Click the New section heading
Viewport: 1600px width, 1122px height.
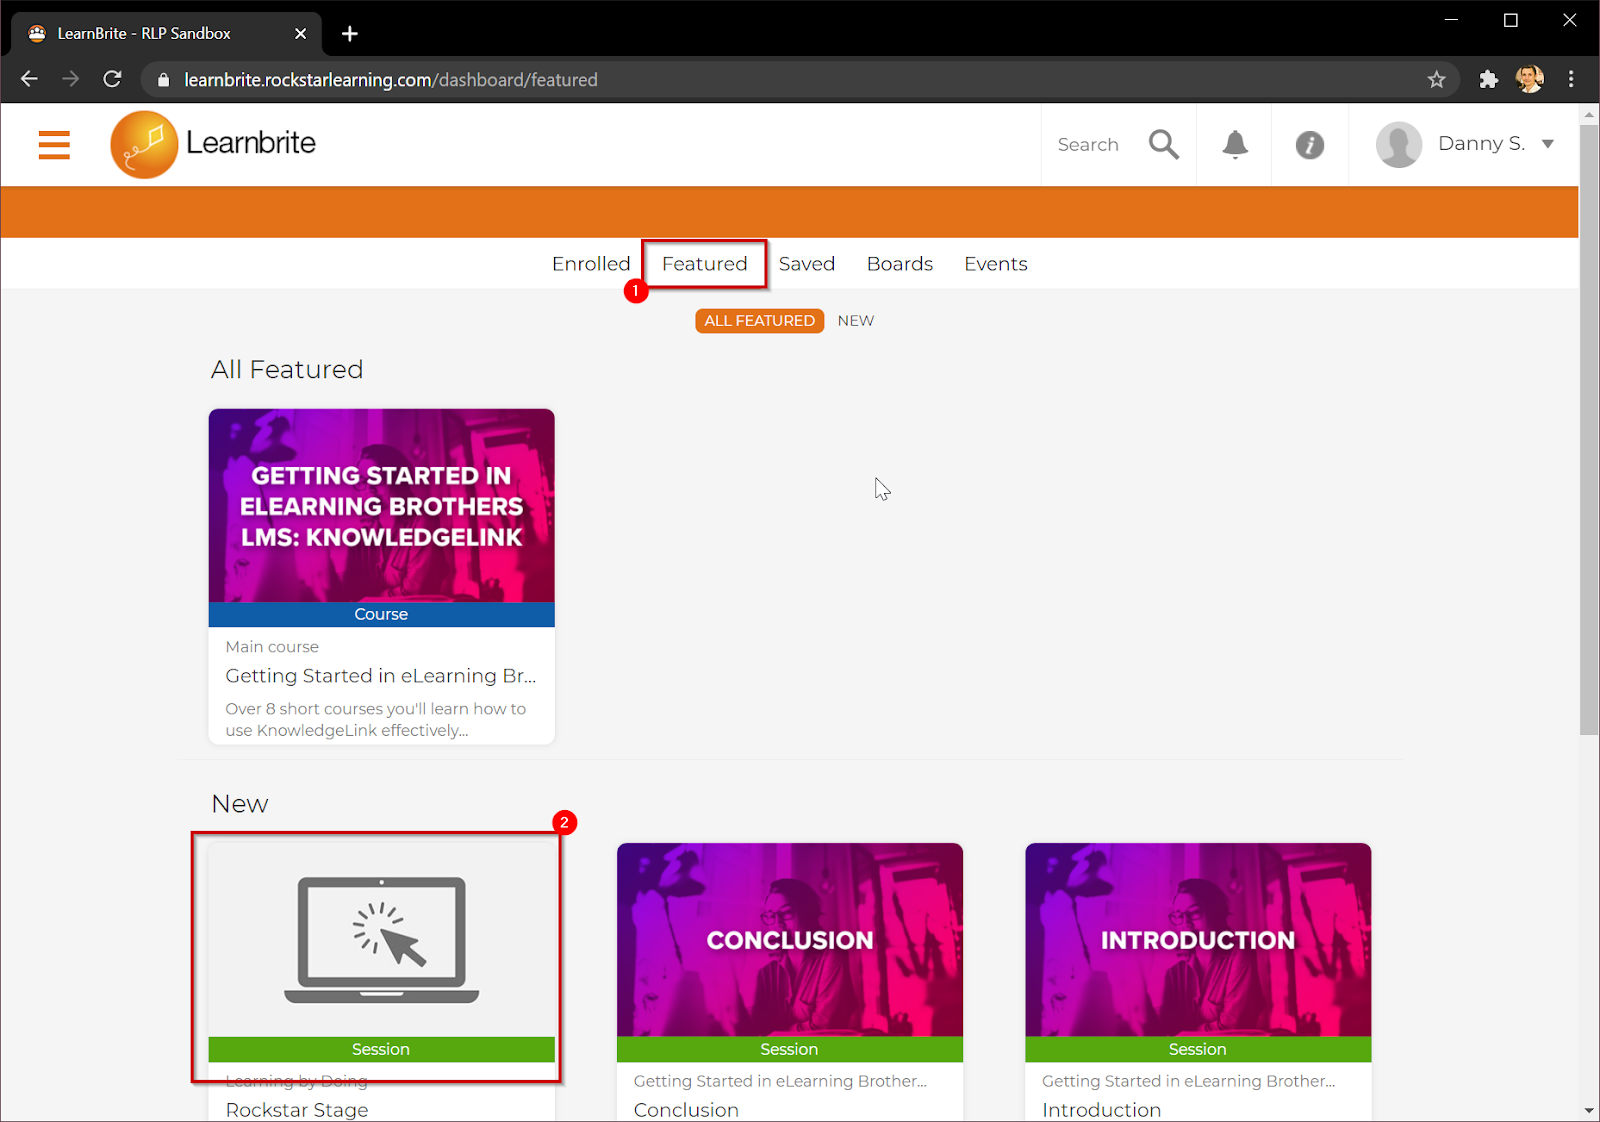(x=240, y=804)
